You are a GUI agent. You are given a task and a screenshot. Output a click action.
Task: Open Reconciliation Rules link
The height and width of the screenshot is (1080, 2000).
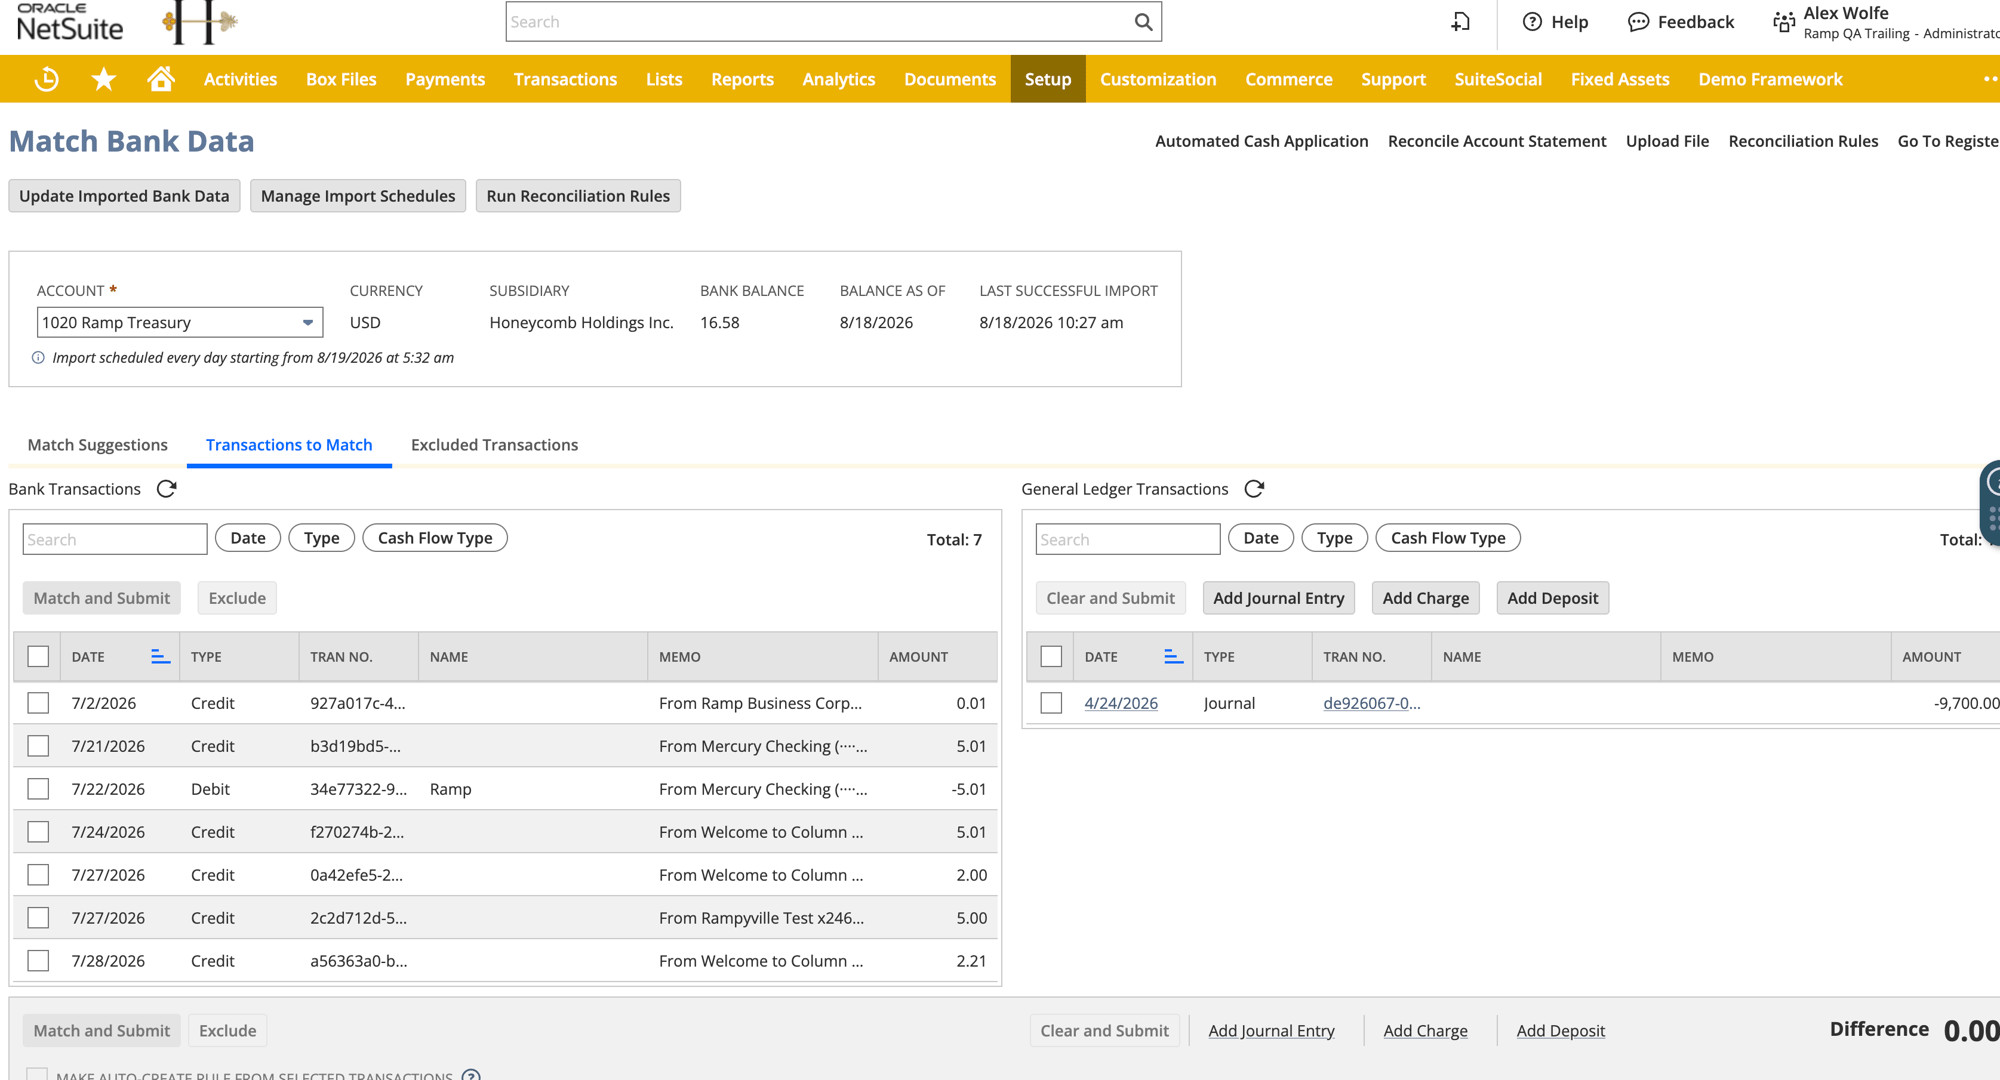coord(1803,141)
